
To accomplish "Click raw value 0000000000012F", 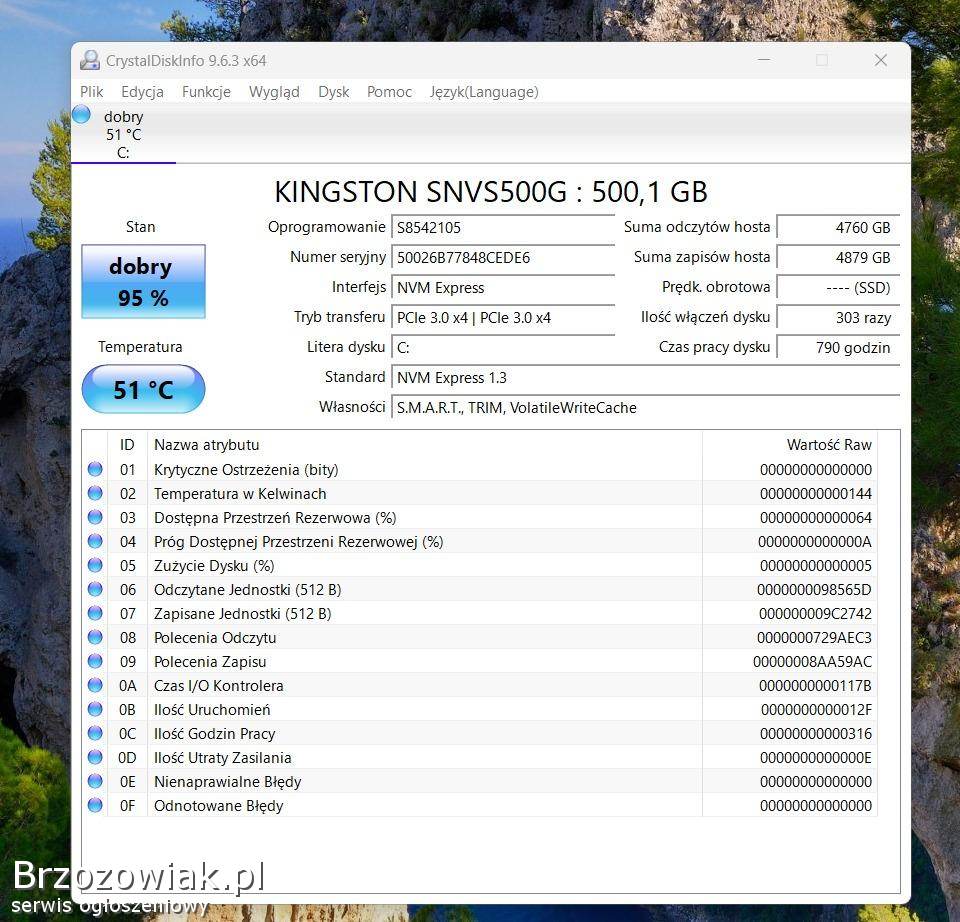I will (x=816, y=710).
